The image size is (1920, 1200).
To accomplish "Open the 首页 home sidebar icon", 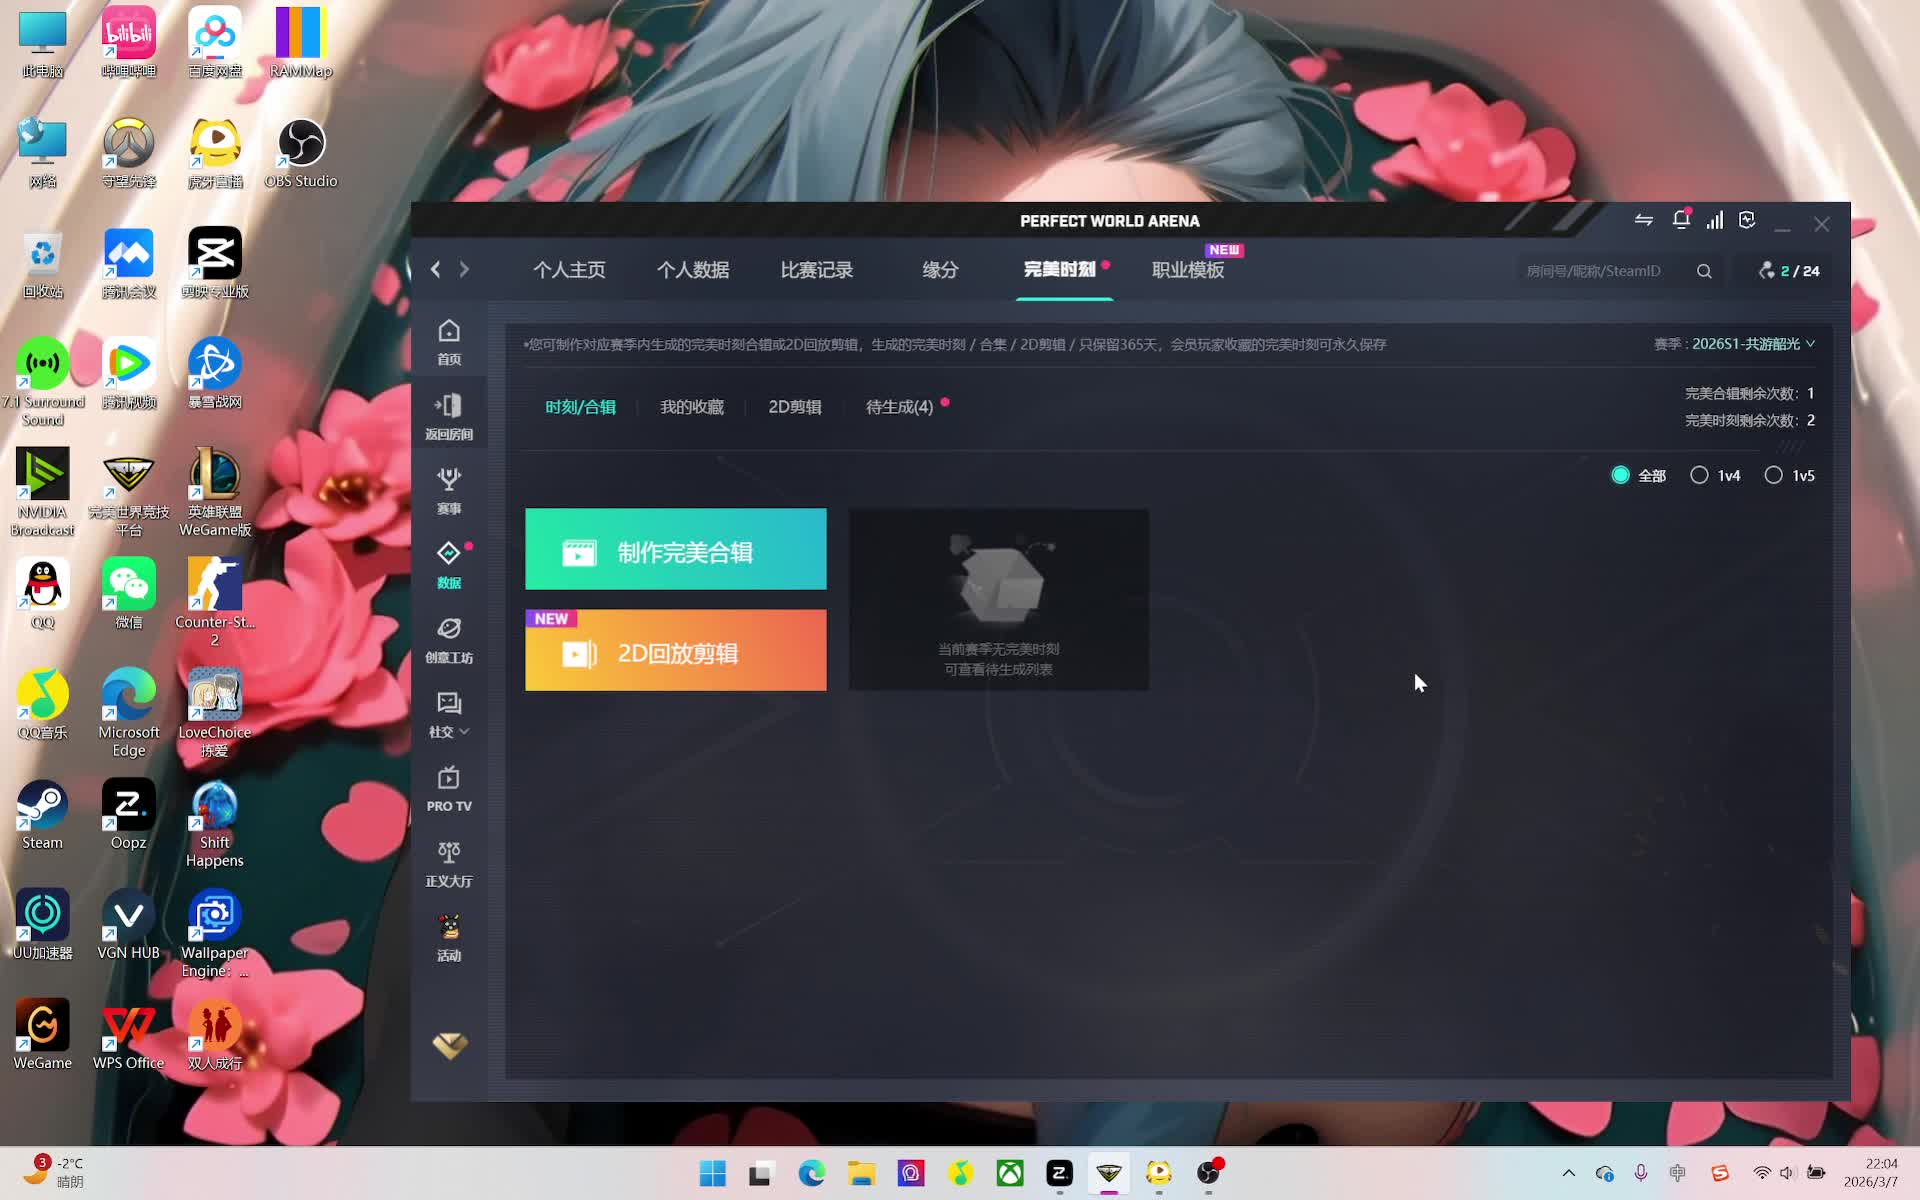I will tap(449, 341).
